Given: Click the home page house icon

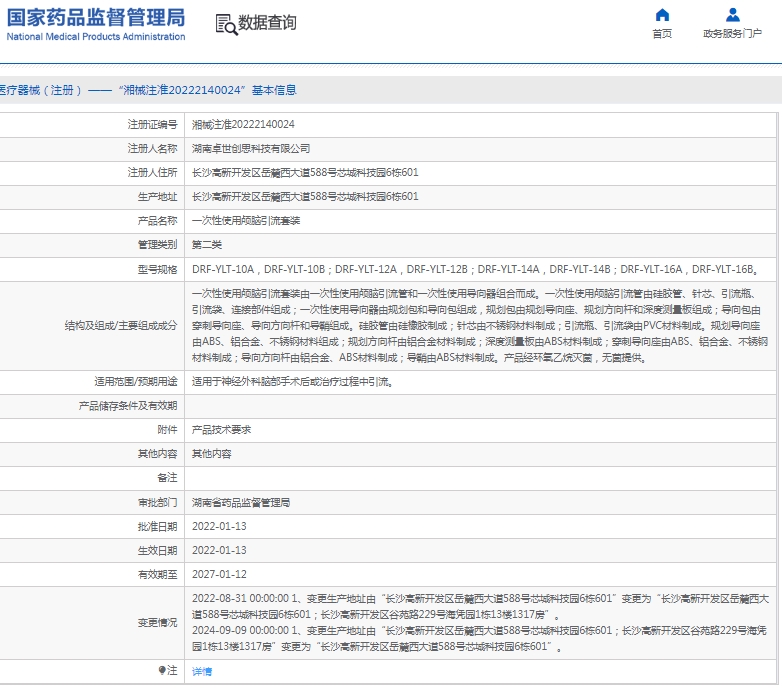Looking at the screenshot, I should [662, 15].
